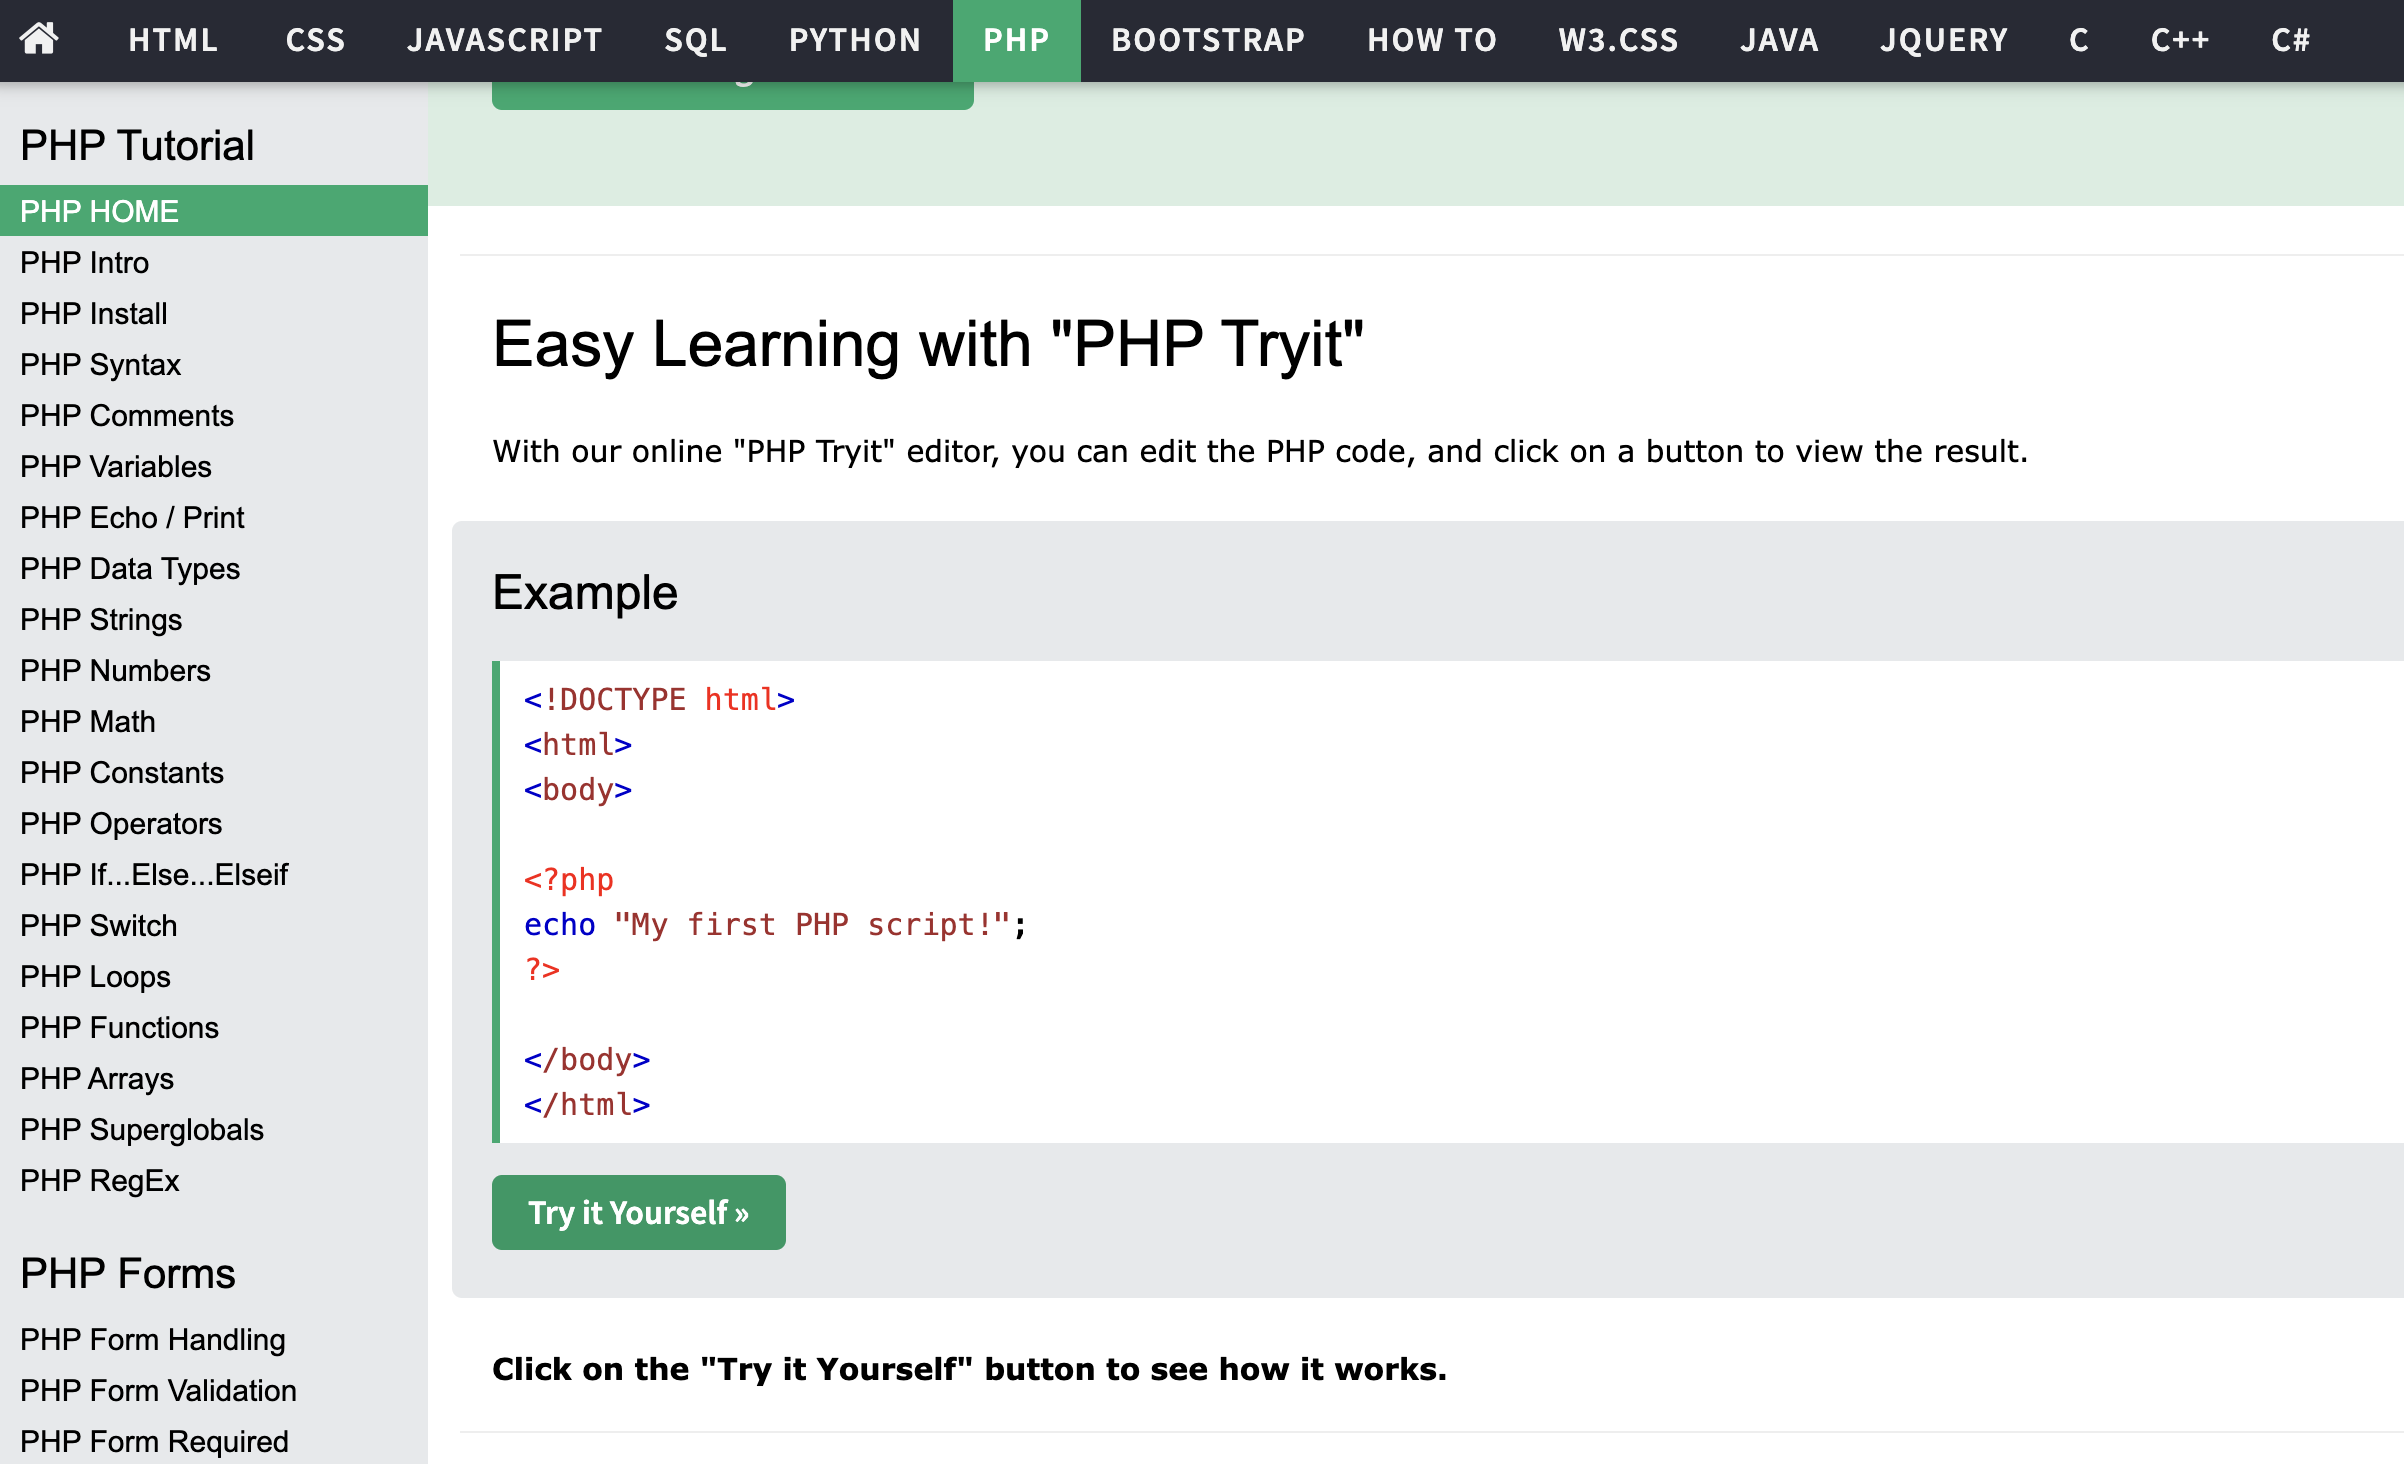Navigate to PHP Syntax

[x=100, y=364]
